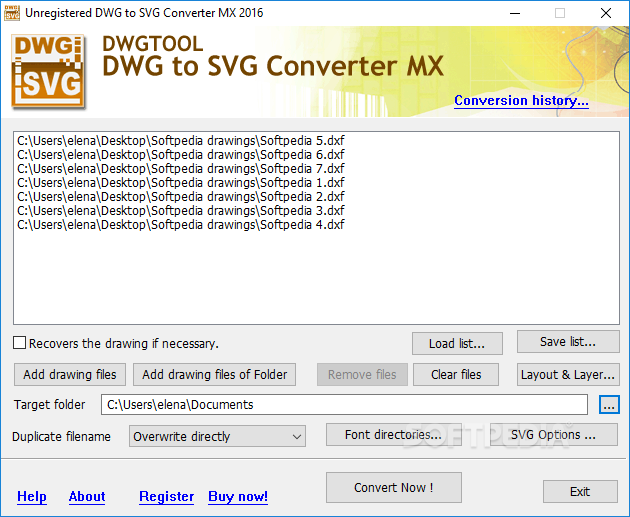Select Softpedia 6.dxf in file list
Viewport: 630px width, 517px height.
coord(181,155)
